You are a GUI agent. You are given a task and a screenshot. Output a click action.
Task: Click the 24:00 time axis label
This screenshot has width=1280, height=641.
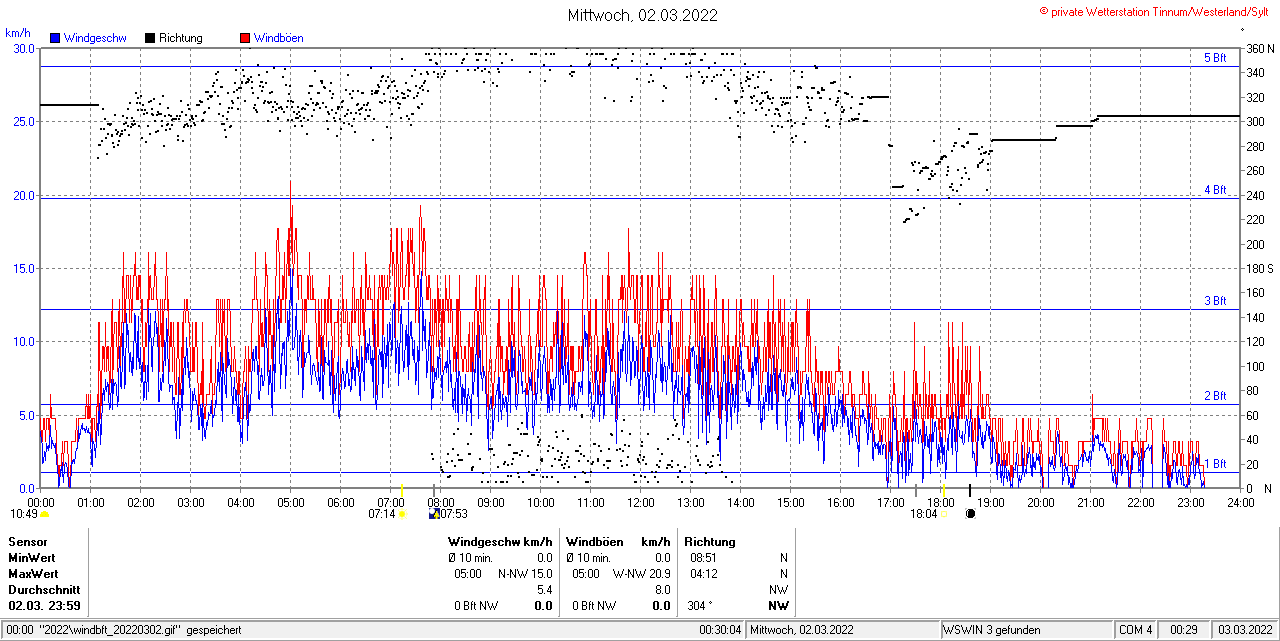(1240, 502)
